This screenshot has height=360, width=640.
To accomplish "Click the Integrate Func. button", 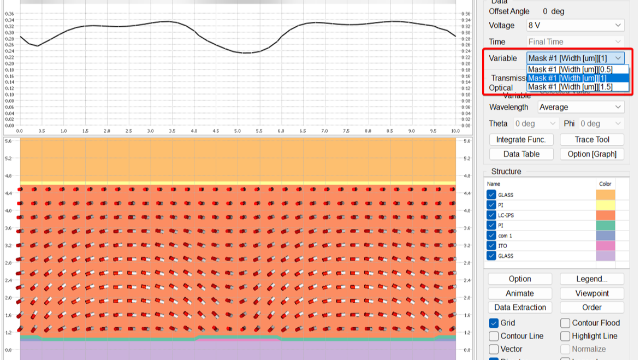I will tap(521, 140).
